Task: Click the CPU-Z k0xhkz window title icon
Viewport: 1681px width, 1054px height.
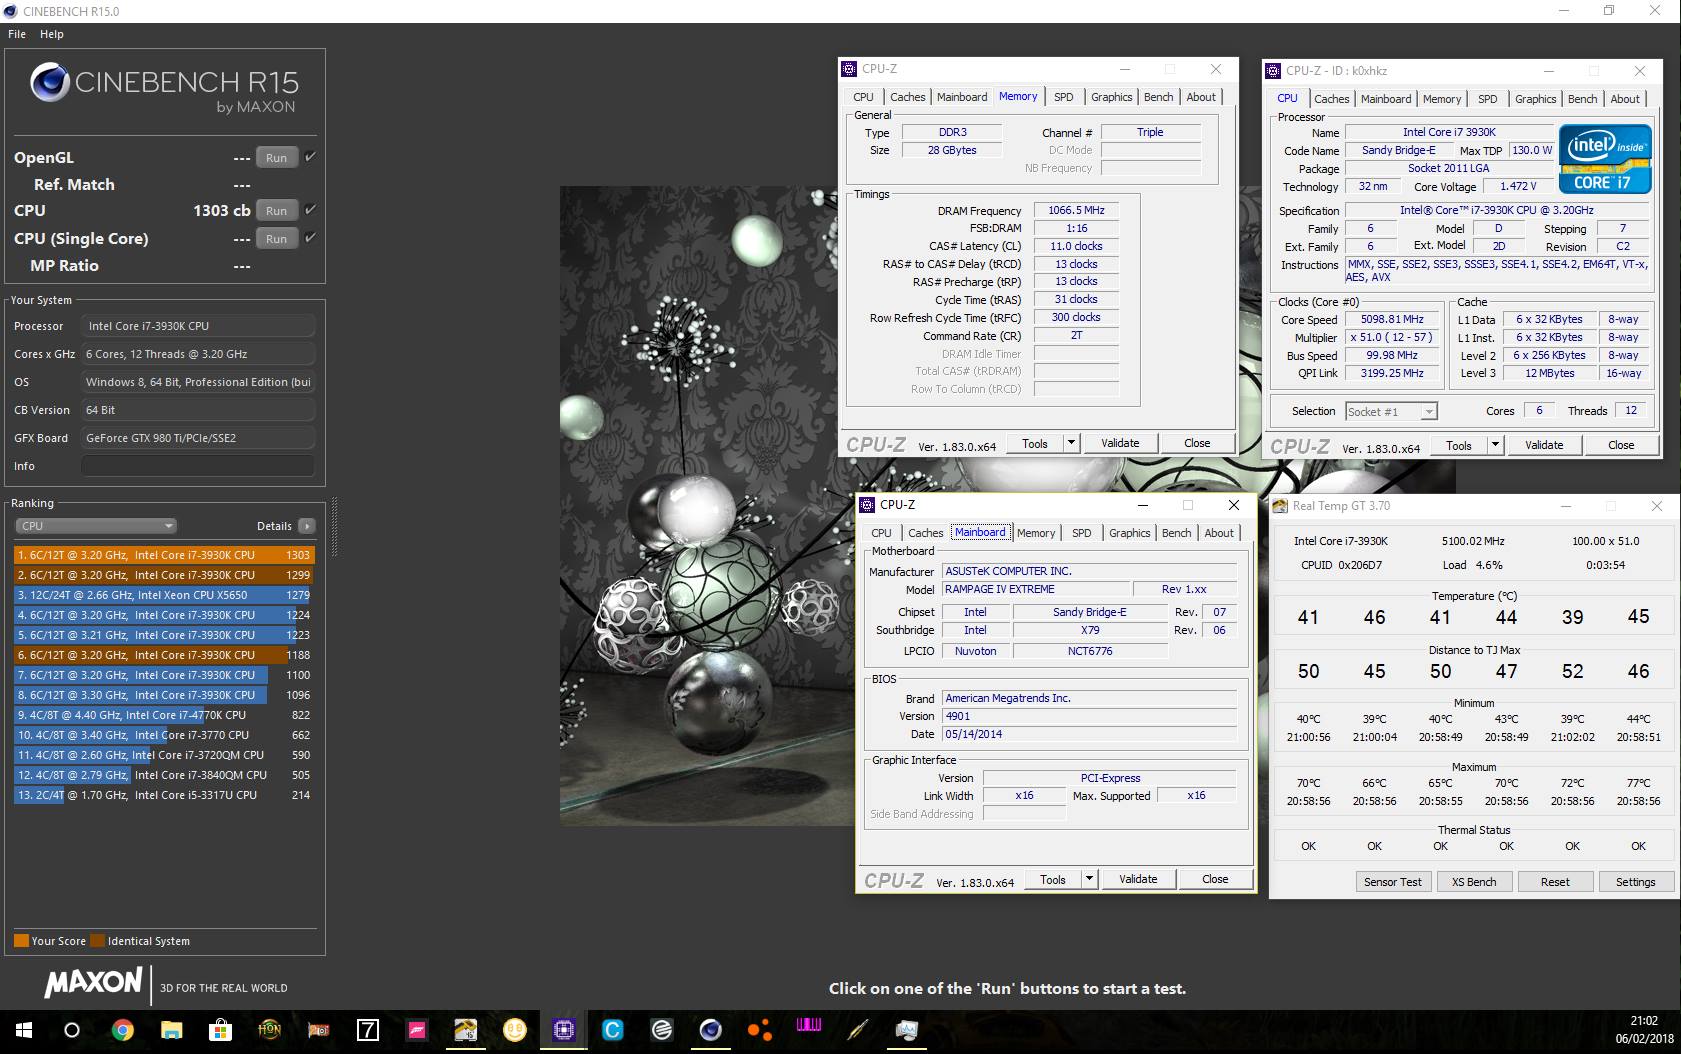Action: pyautogui.click(x=1273, y=71)
